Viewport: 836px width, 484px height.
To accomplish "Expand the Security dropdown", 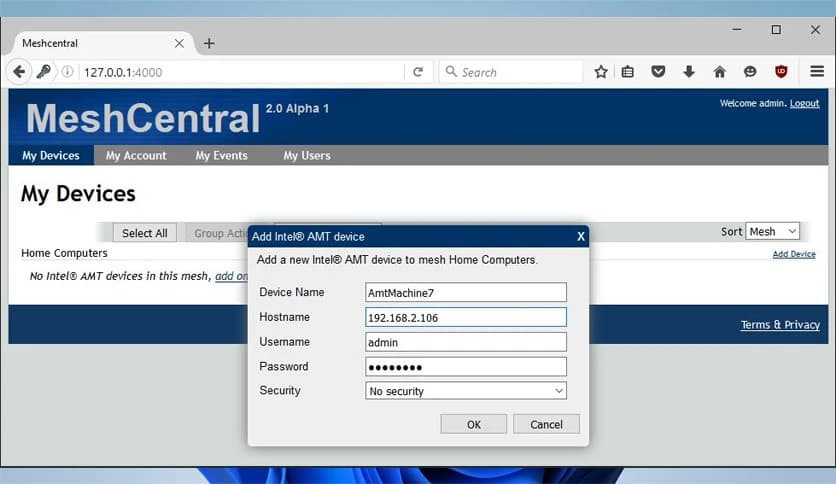I will click(465, 391).
